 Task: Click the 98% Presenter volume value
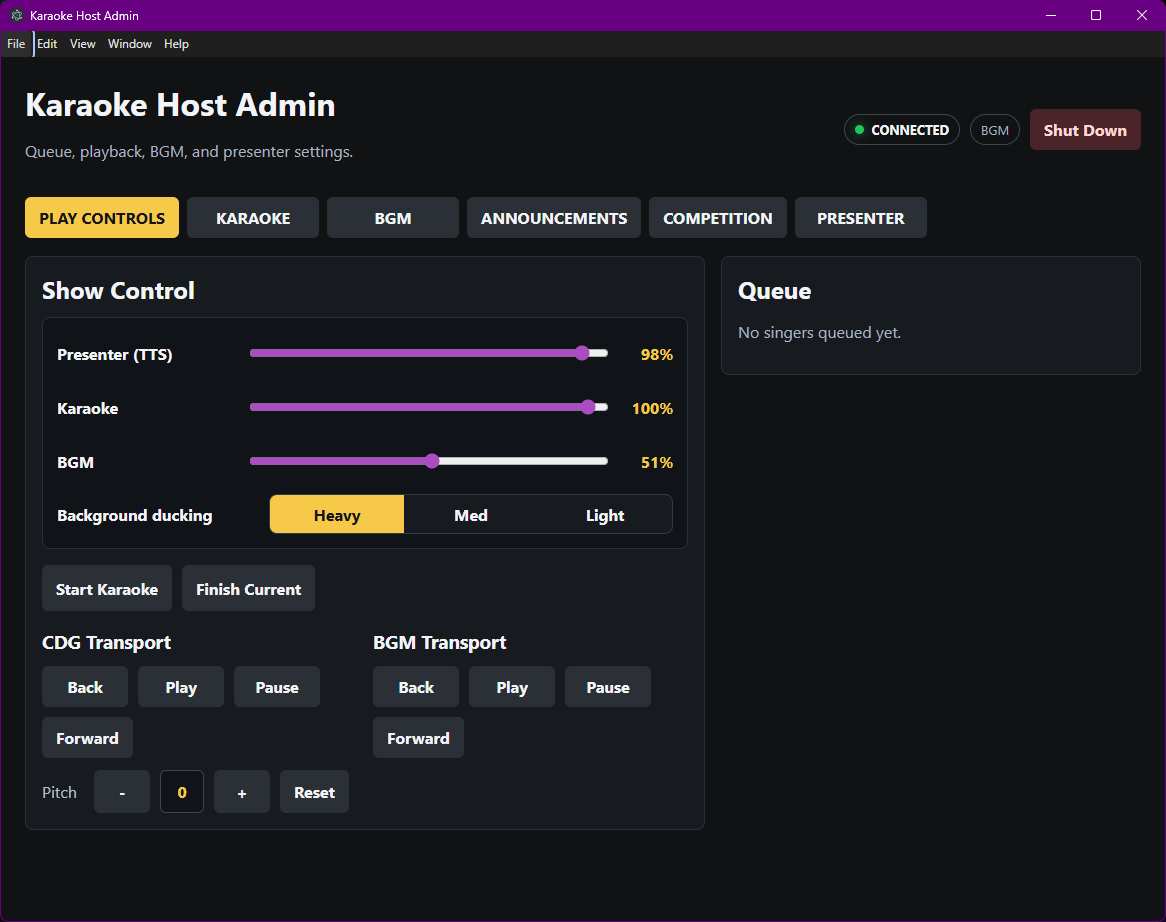click(x=657, y=355)
